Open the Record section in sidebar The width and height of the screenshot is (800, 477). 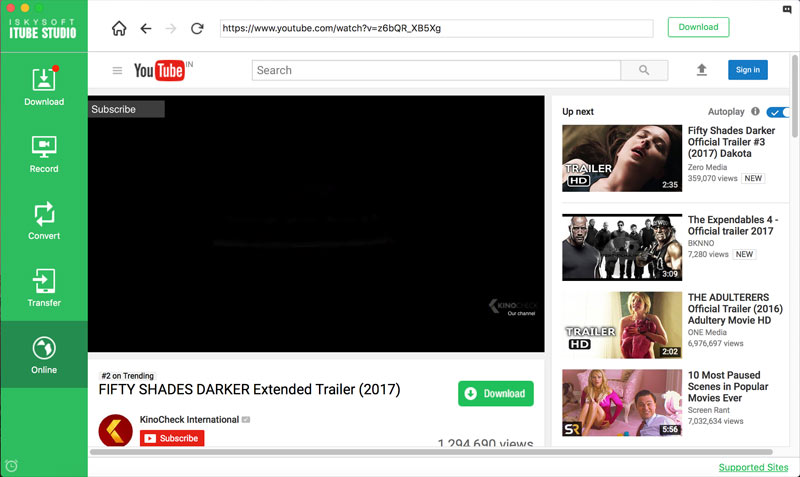coord(44,155)
